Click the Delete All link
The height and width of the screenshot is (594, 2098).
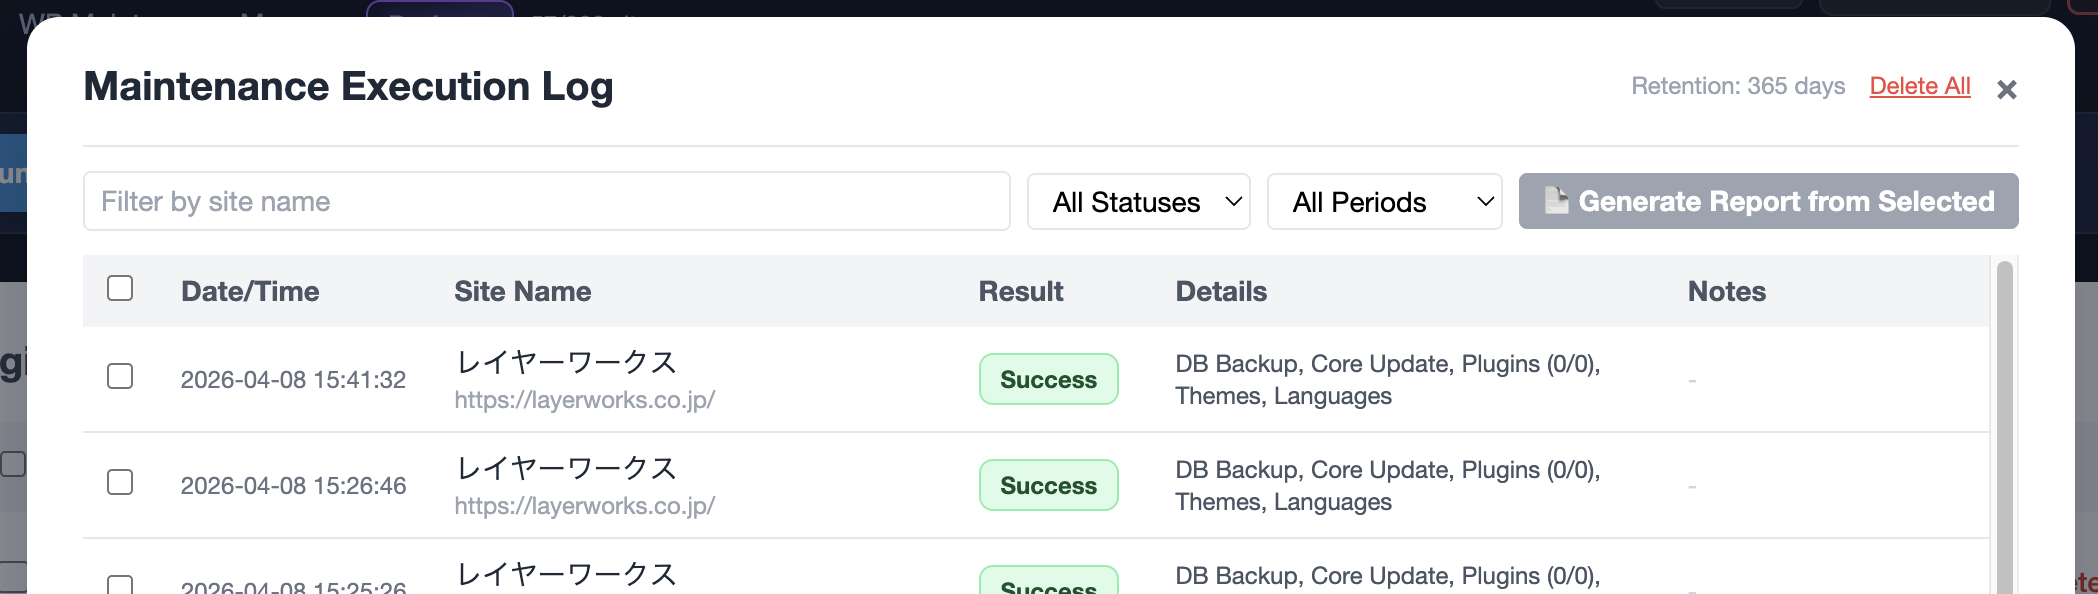[x=1919, y=86]
